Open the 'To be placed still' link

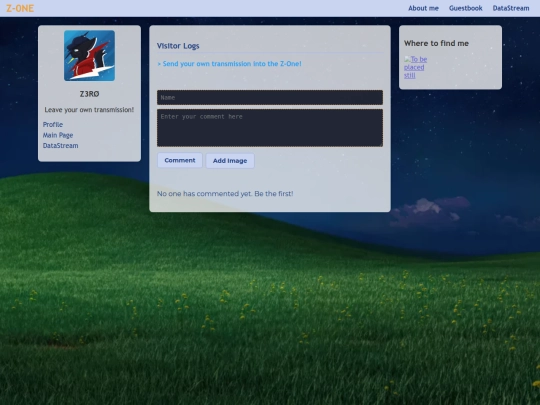pyautogui.click(x=415, y=67)
